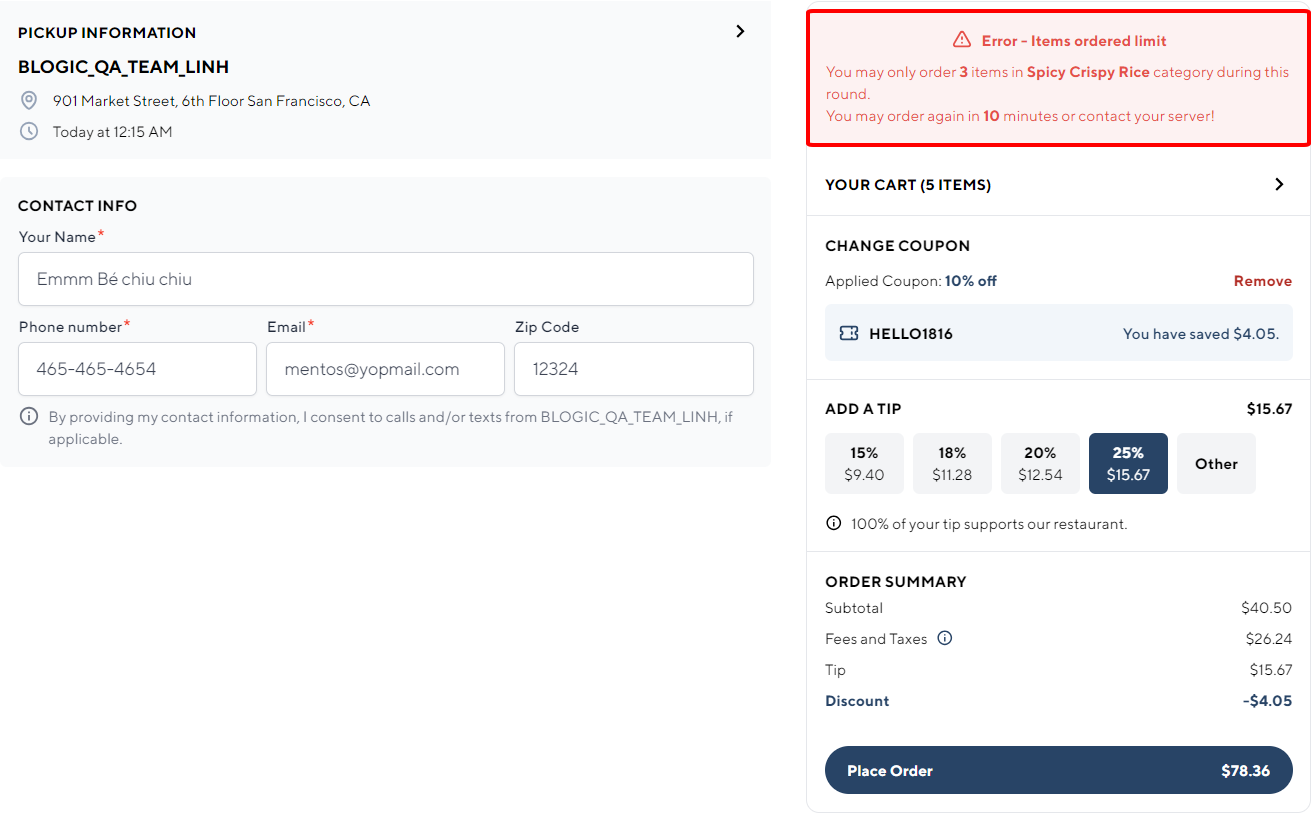Click the Email address field
Viewport: 1312px width, 813px height.
coord(385,369)
